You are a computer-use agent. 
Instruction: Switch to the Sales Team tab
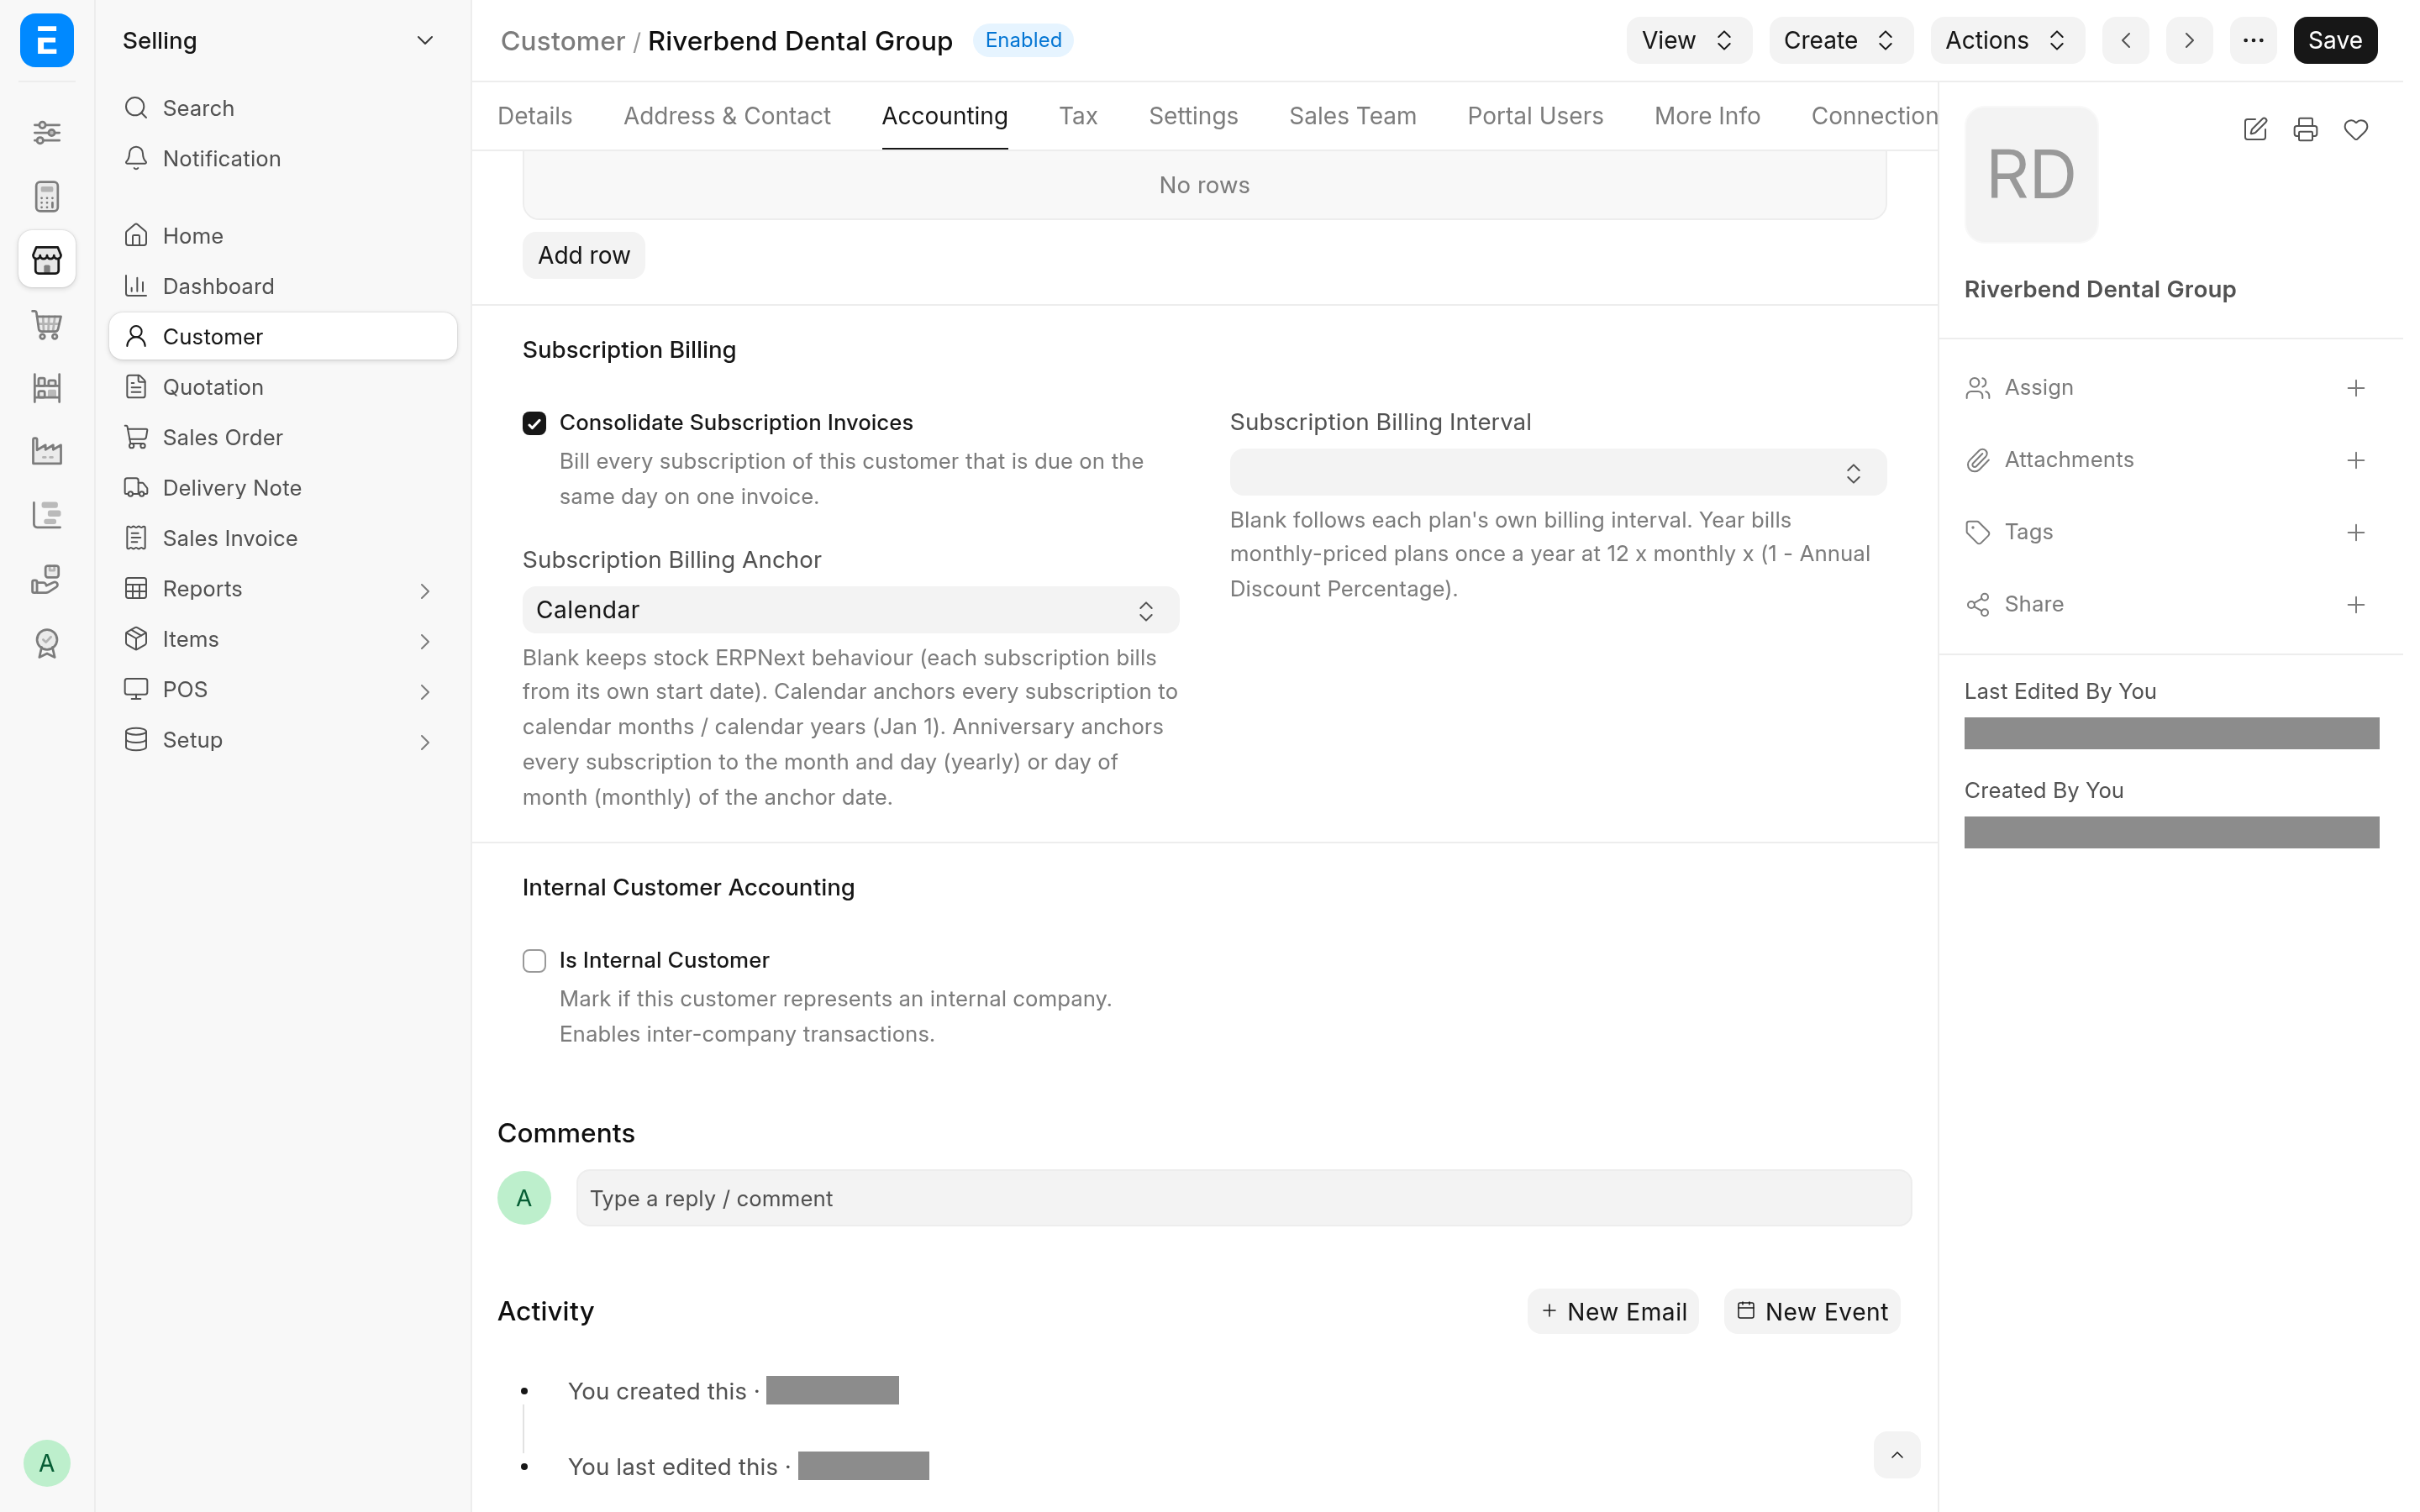pyautogui.click(x=1352, y=116)
